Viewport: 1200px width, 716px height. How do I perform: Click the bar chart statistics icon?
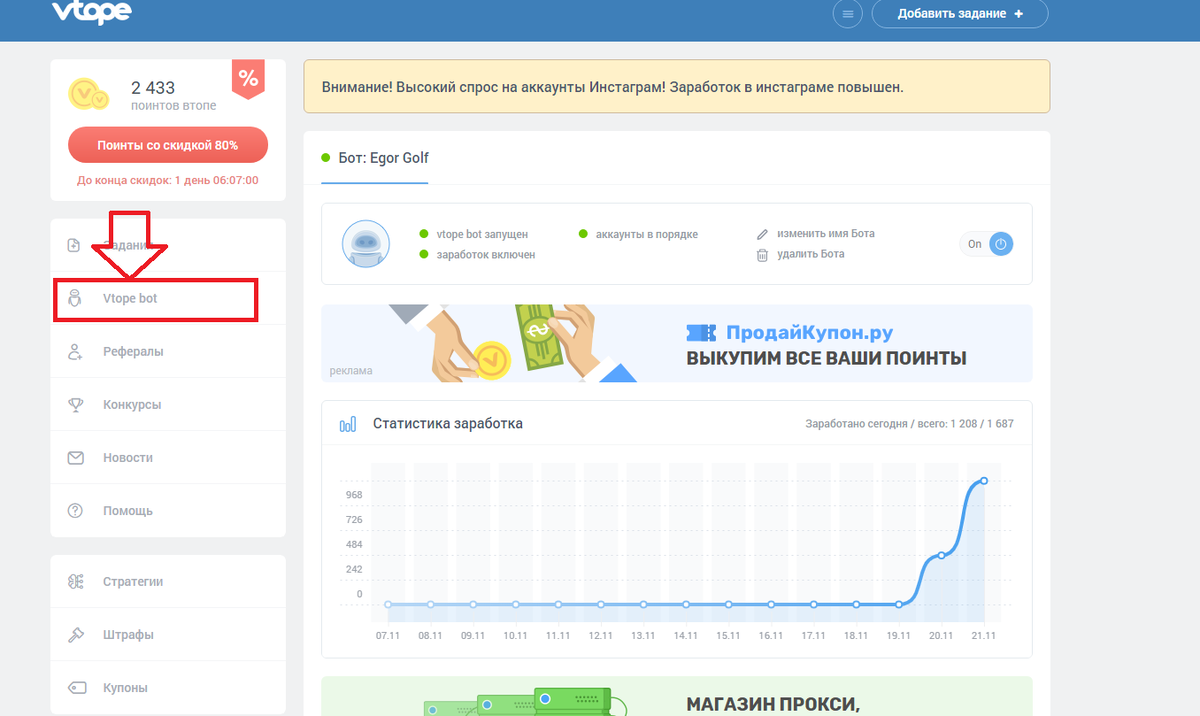(x=348, y=424)
